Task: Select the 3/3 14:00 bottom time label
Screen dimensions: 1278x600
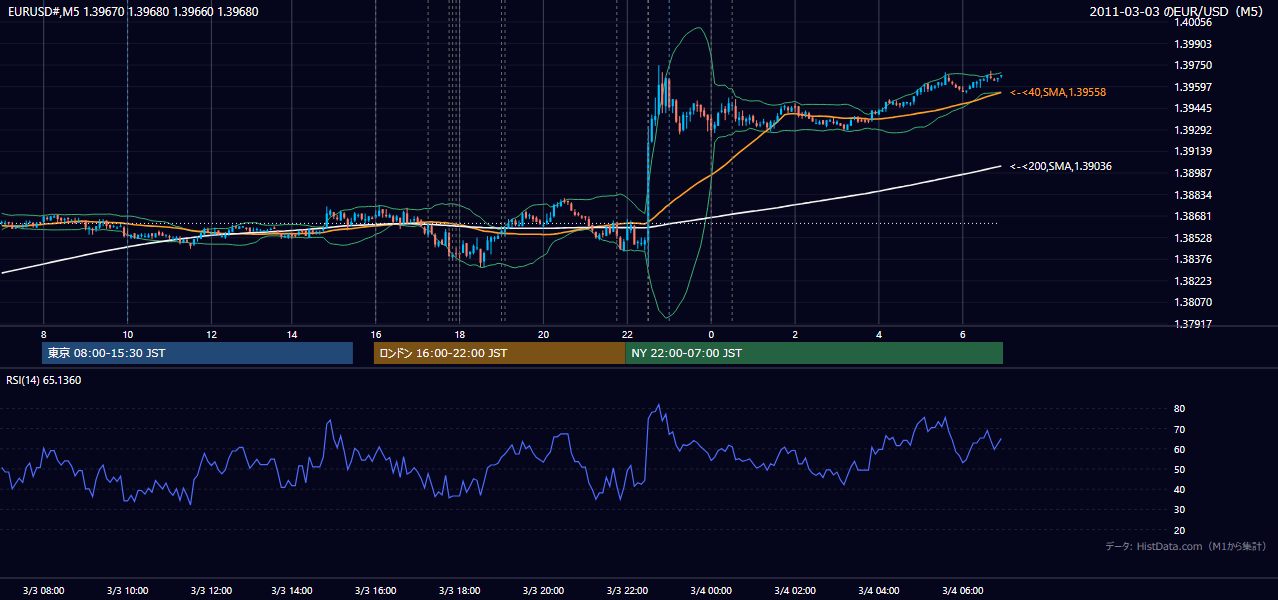Action: click(x=294, y=591)
